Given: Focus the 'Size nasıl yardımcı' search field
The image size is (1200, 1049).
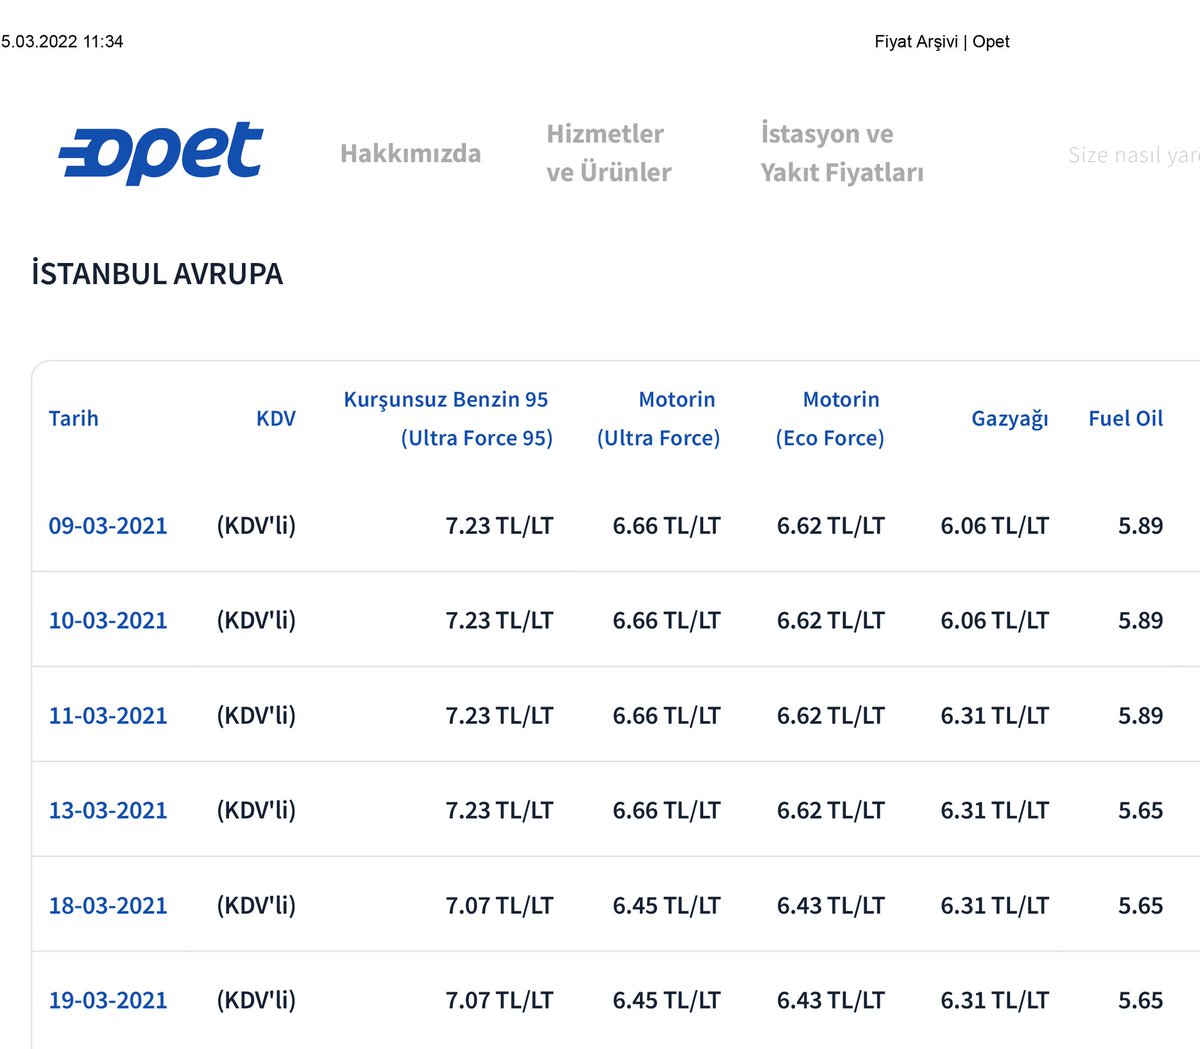Looking at the screenshot, I should (x=1134, y=155).
